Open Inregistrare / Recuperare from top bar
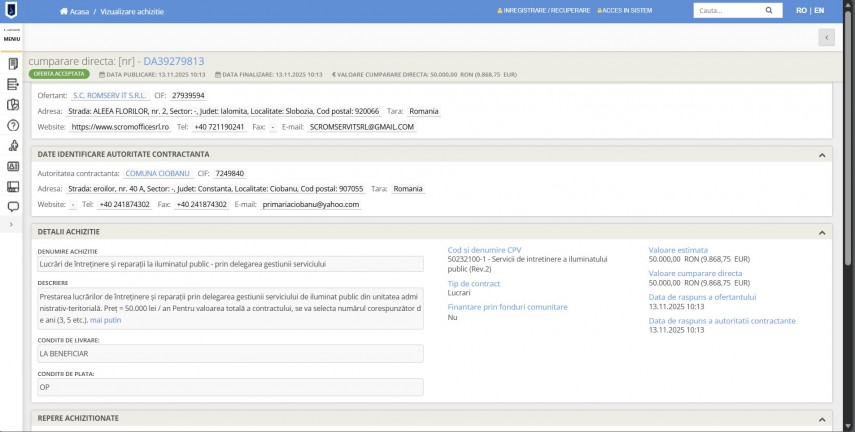855x432 pixels. click(543, 11)
